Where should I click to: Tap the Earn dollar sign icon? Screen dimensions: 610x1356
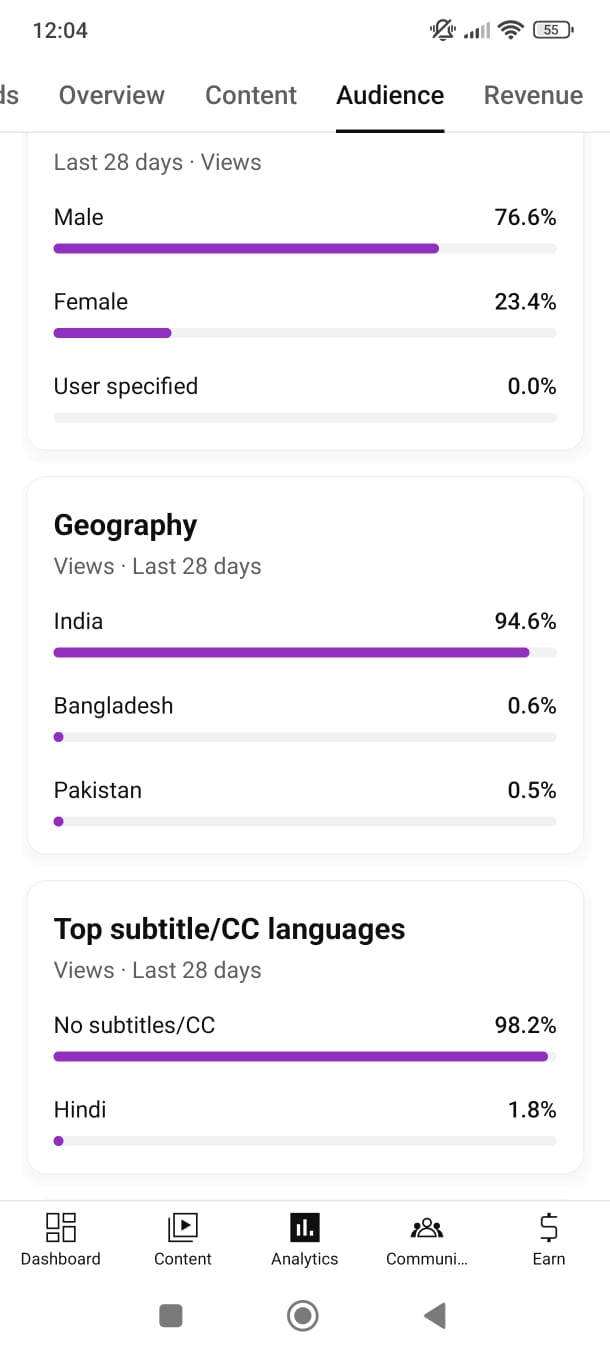click(548, 1227)
